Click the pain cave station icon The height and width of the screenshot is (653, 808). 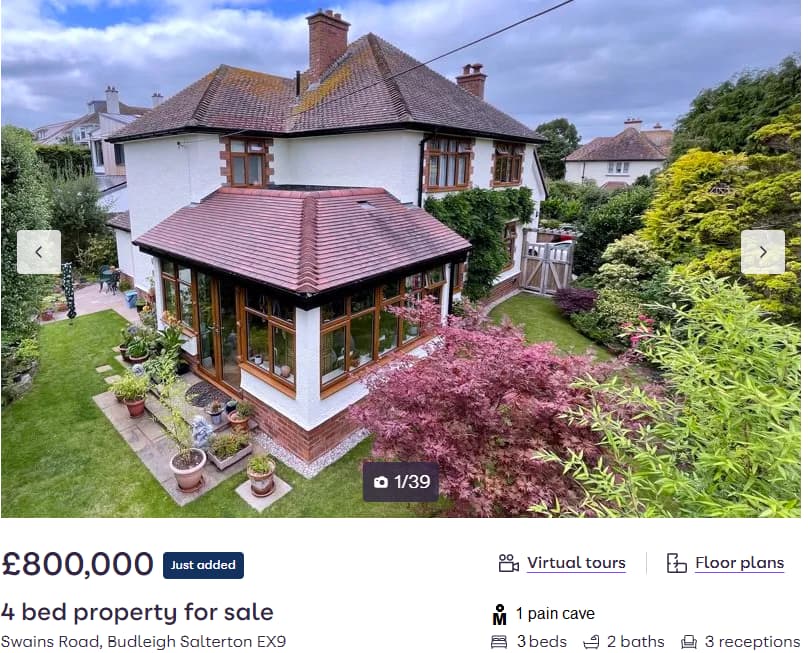pyautogui.click(x=499, y=614)
